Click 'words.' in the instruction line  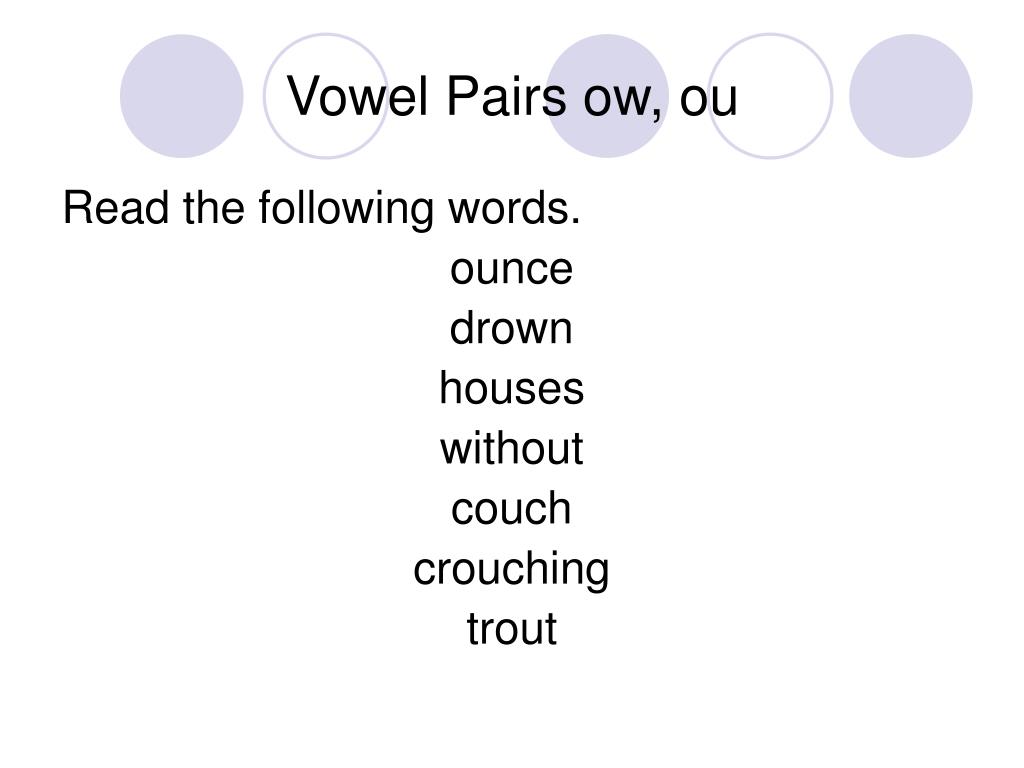coord(514,208)
